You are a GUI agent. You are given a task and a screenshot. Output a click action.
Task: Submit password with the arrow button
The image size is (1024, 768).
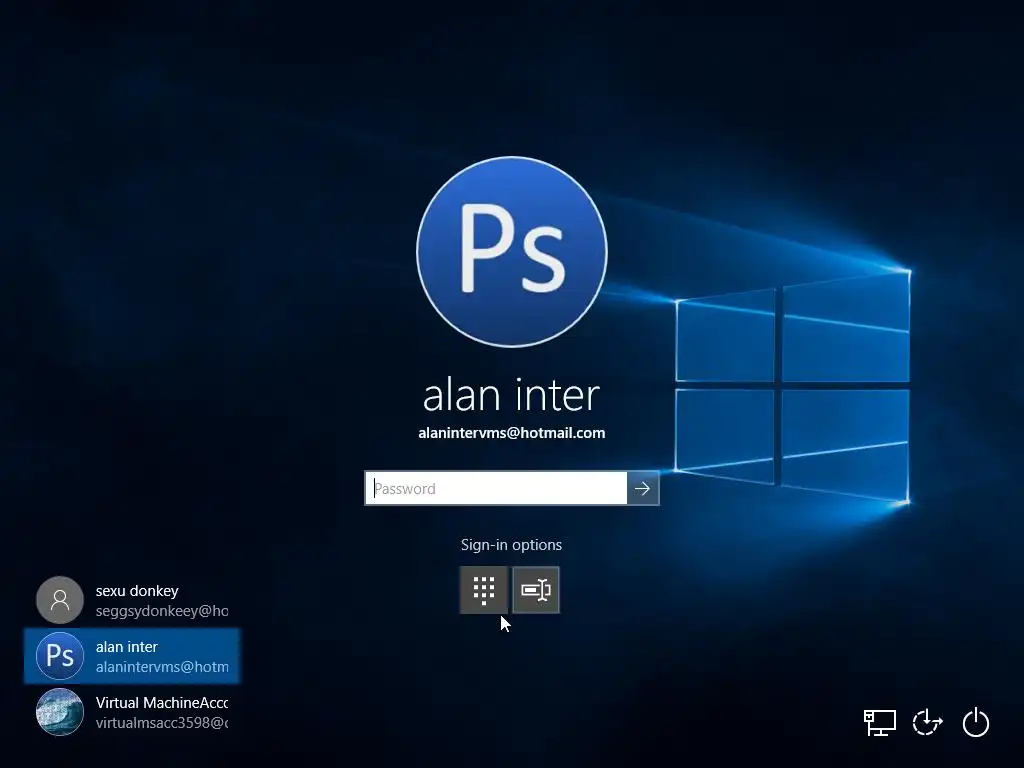pyautogui.click(x=643, y=488)
